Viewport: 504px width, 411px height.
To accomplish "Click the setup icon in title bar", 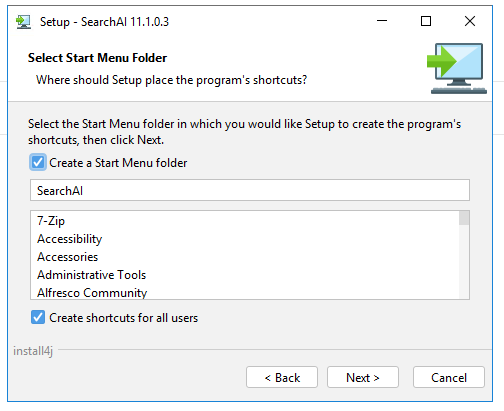I will [23, 22].
